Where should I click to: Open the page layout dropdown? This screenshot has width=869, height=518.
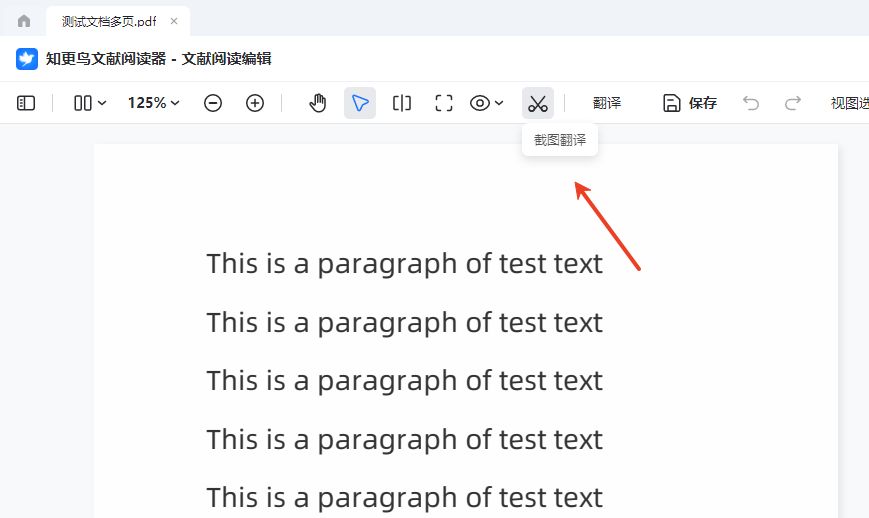89,103
